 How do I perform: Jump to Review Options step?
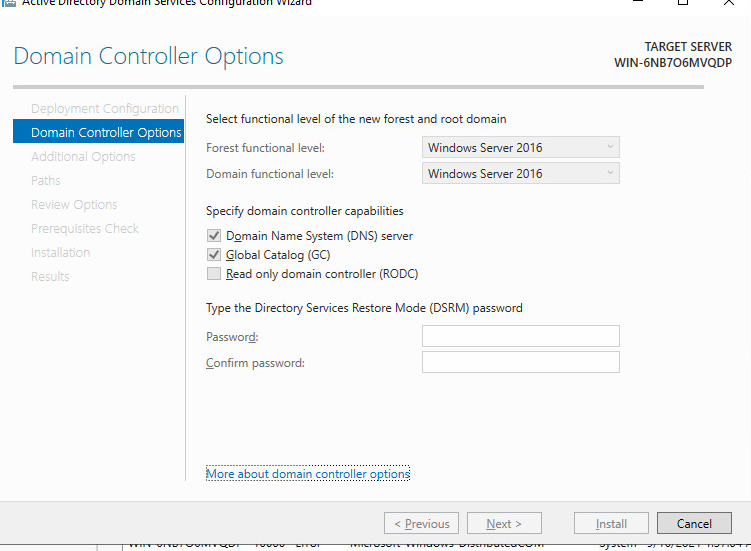coord(74,205)
